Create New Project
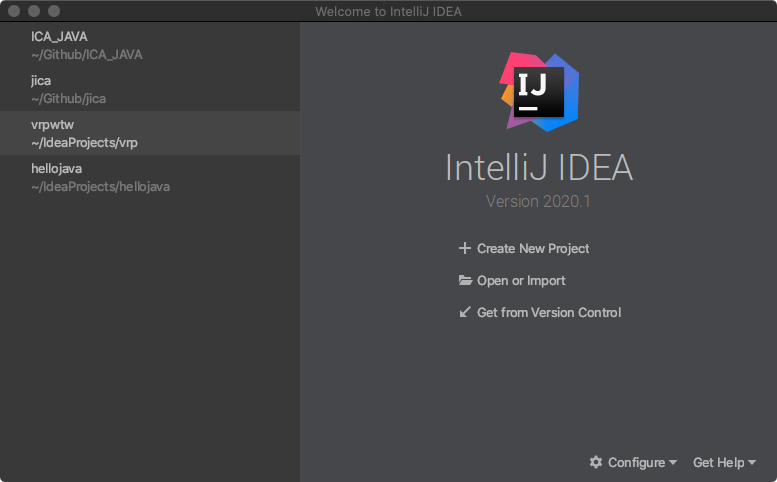Viewport: 777px width, 482px height. pos(533,248)
